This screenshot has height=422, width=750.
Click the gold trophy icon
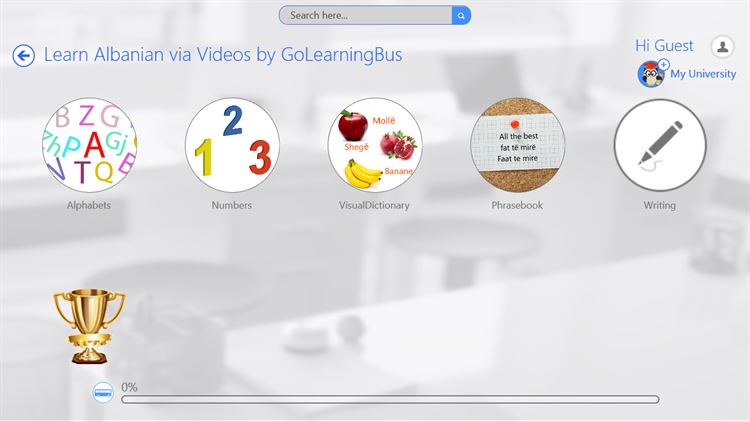89,325
